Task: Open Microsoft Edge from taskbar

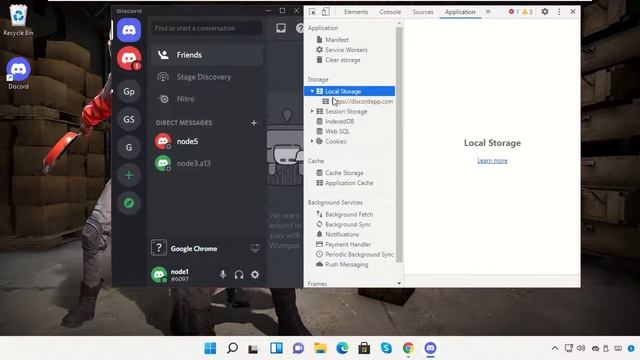Action: click(x=342, y=348)
